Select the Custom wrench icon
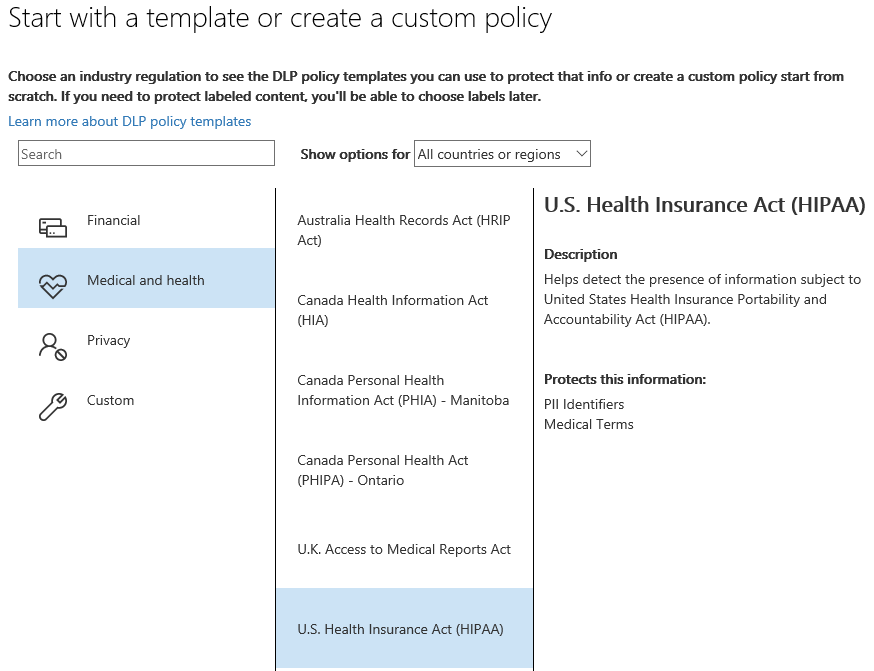 pos(52,406)
